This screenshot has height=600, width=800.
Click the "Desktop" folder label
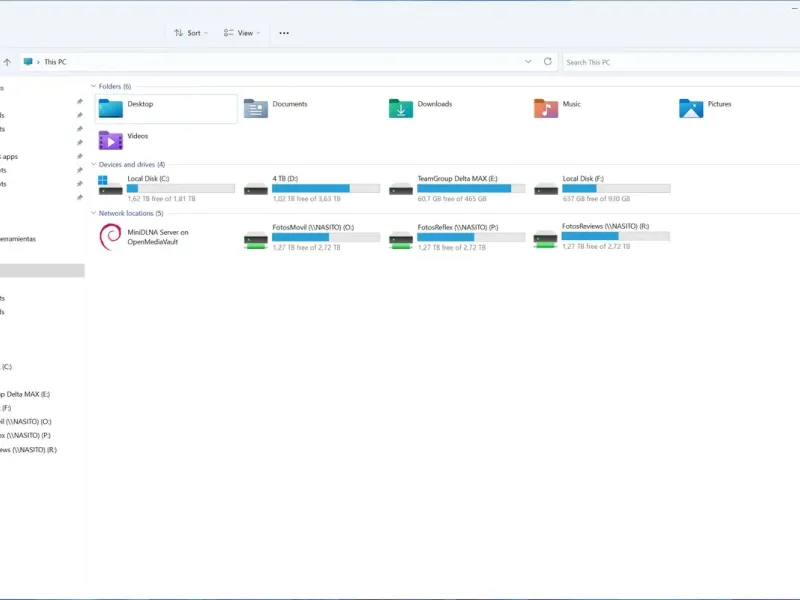click(x=140, y=104)
